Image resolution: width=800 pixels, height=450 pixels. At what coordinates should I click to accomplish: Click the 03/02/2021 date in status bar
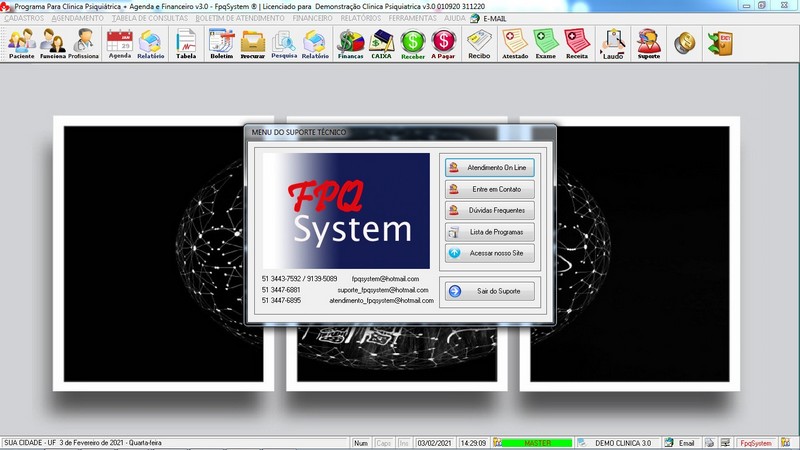[434, 443]
